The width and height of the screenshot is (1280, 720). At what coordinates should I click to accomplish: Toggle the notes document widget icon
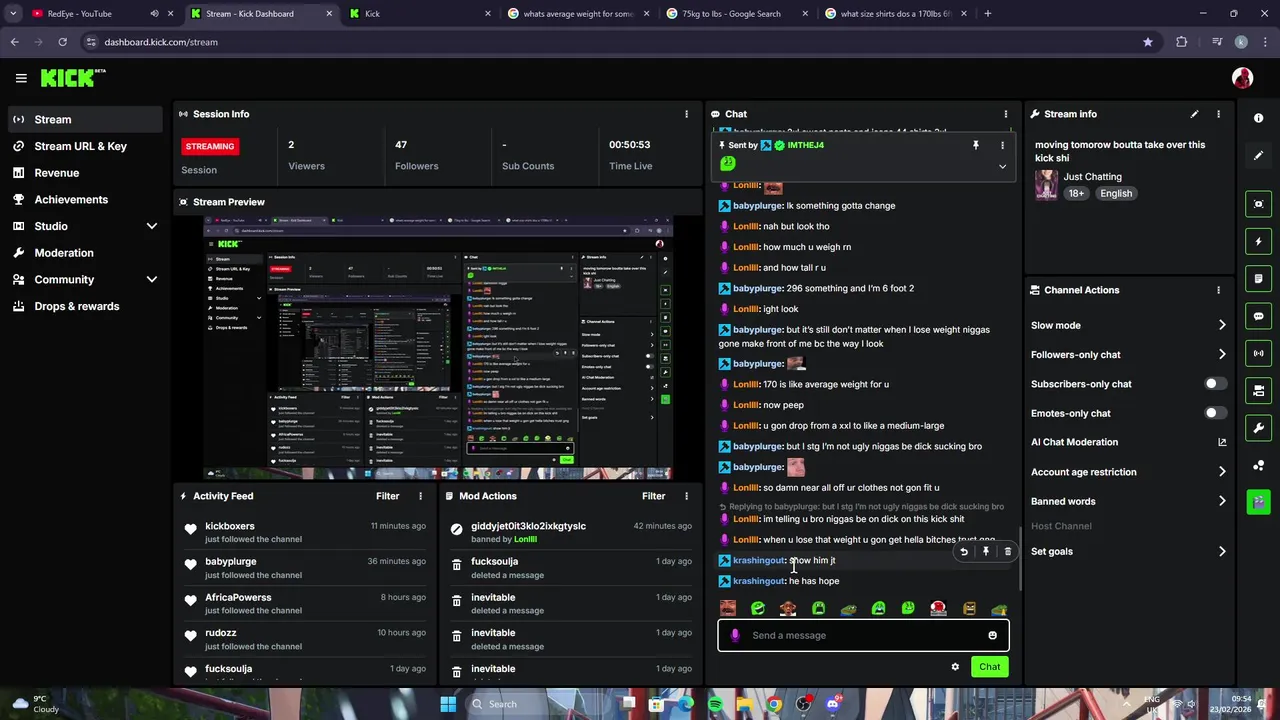(x=1258, y=278)
